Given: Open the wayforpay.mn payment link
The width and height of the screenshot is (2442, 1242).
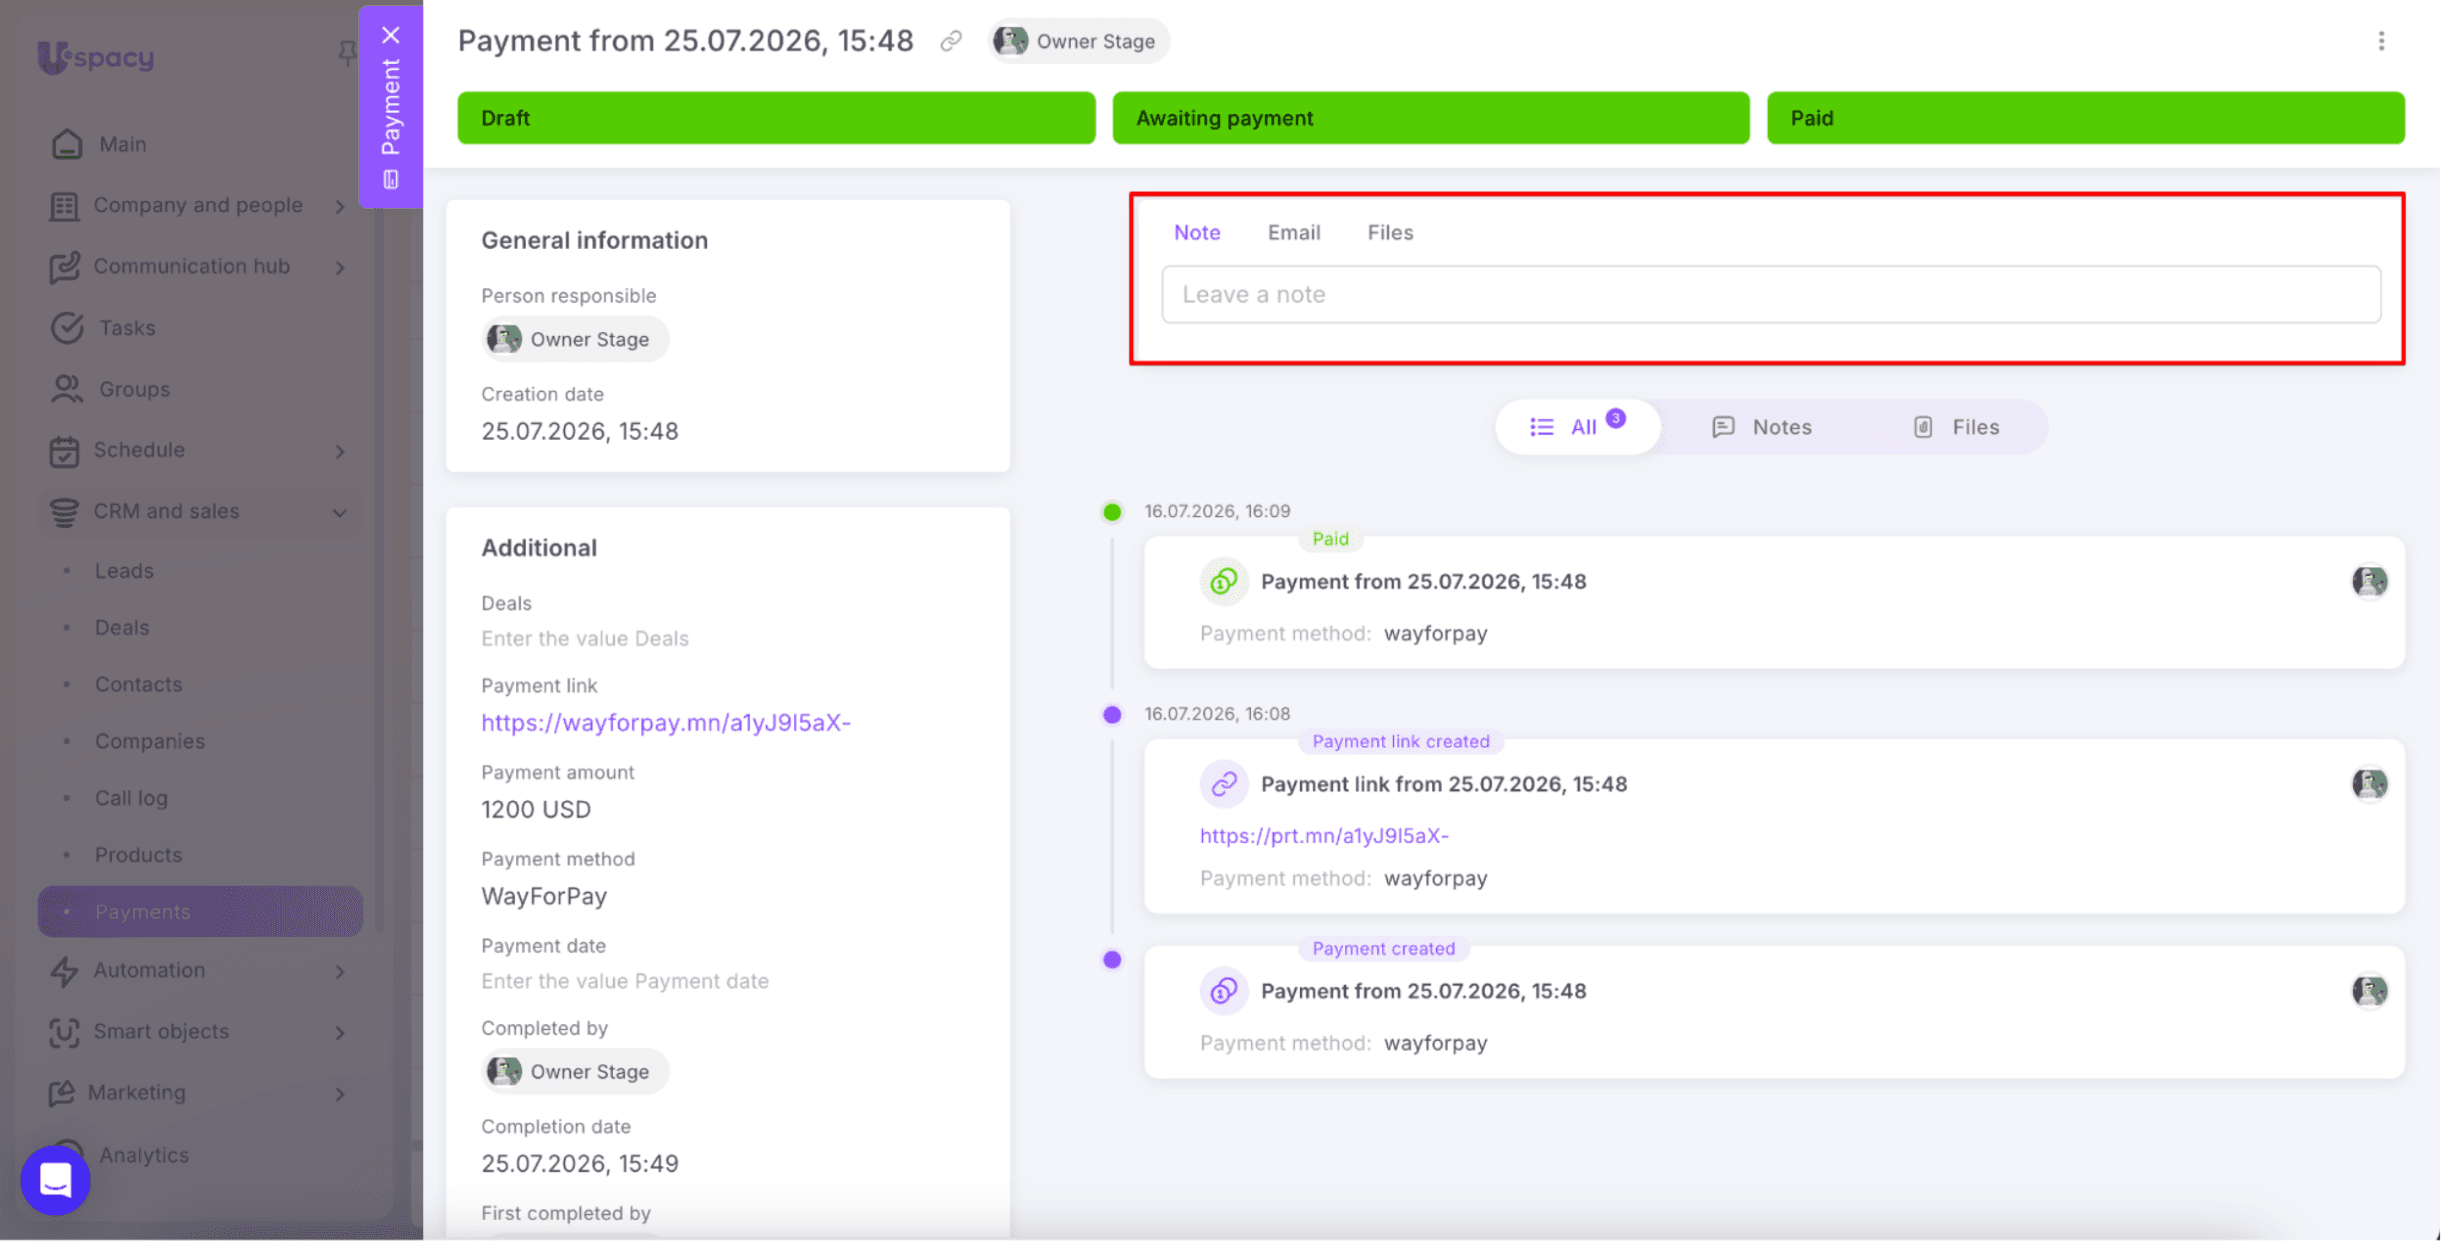Looking at the screenshot, I should click(x=666, y=722).
